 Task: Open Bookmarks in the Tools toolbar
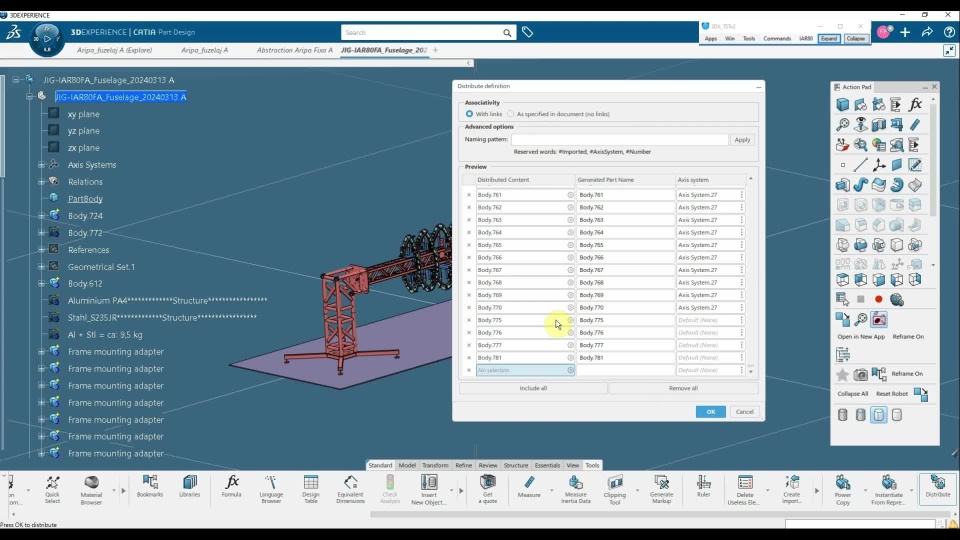(150, 487)
